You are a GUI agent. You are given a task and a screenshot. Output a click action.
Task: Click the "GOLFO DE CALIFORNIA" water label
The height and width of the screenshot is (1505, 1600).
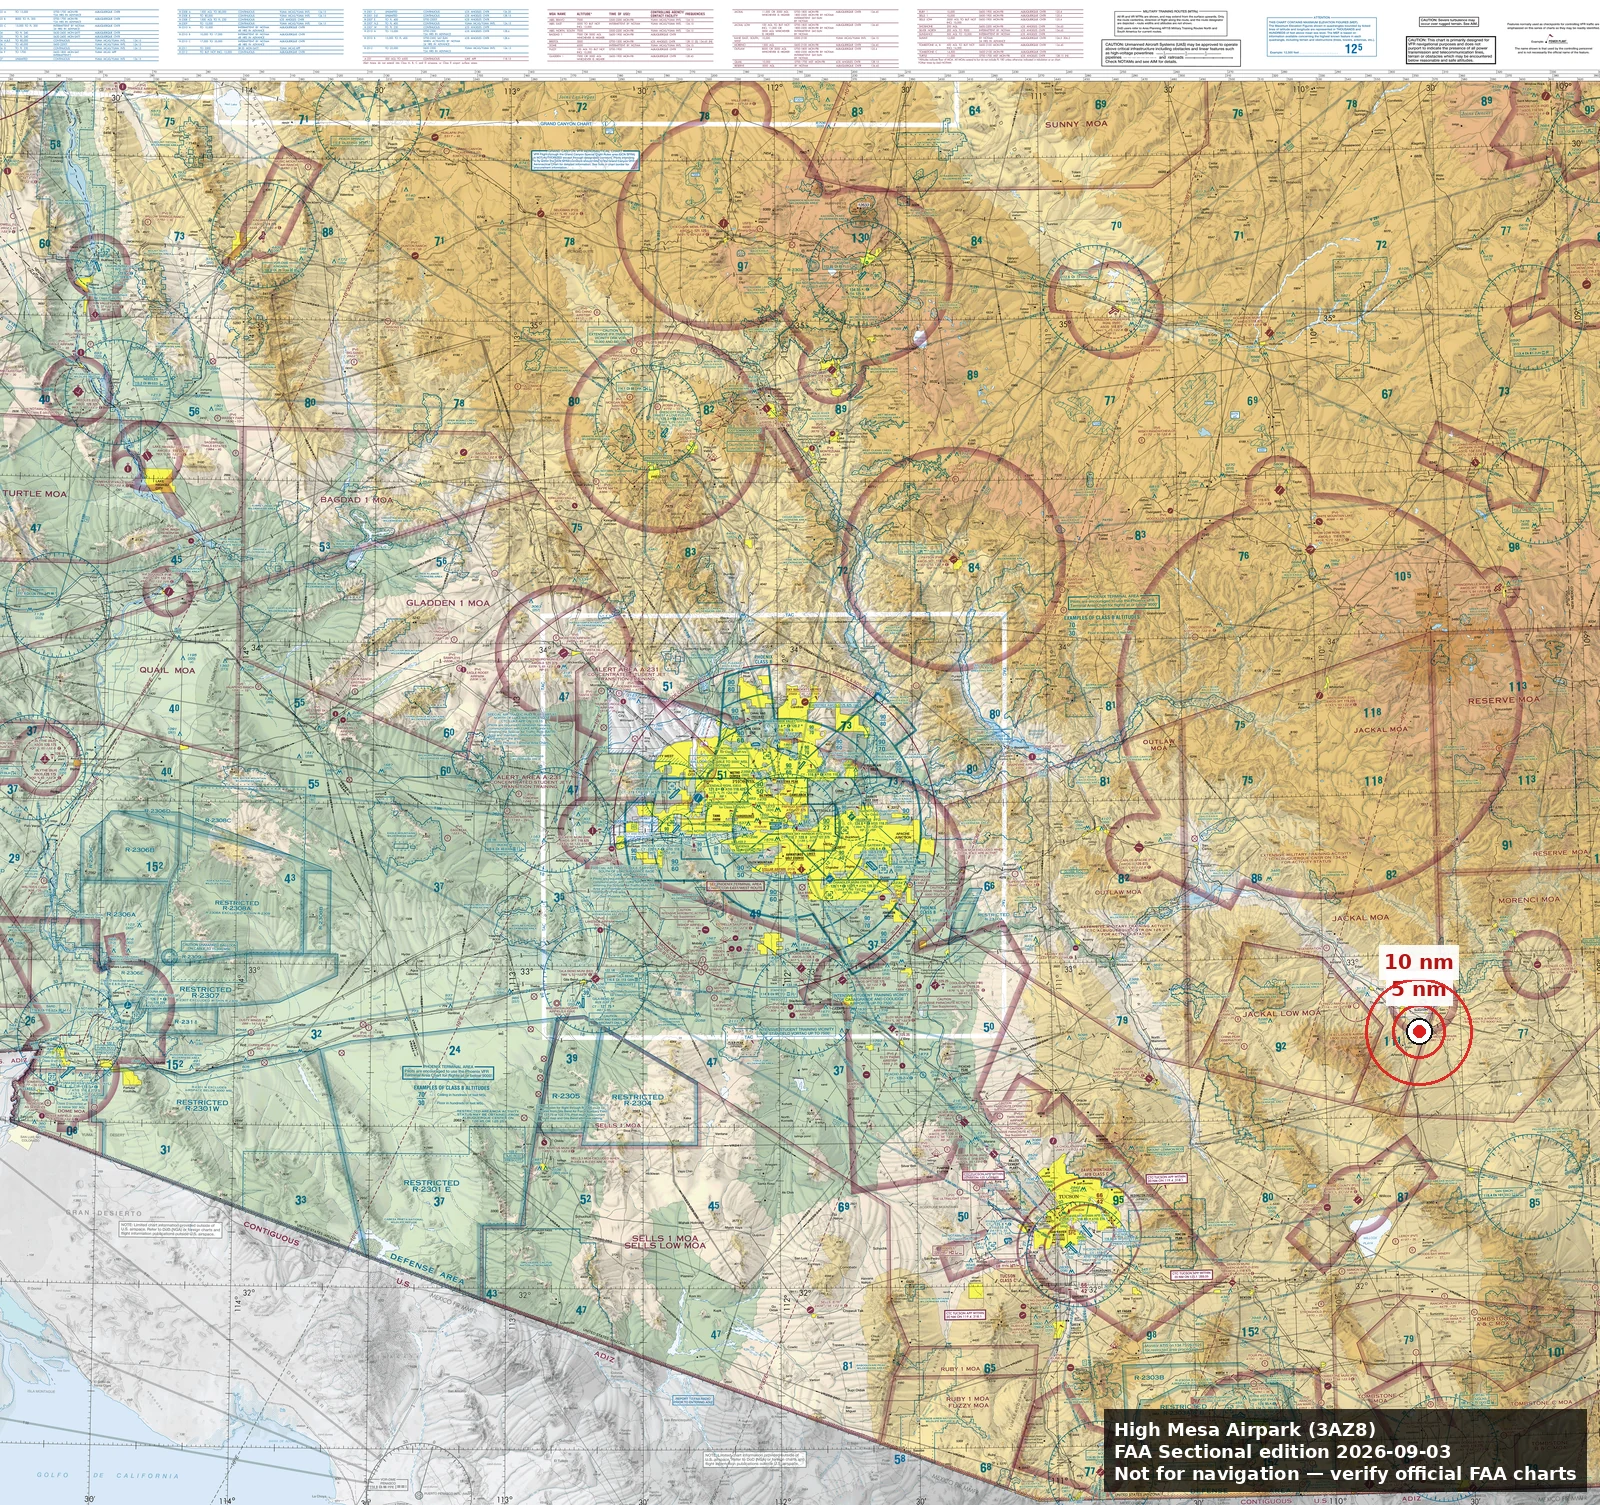pos(108,1475)
